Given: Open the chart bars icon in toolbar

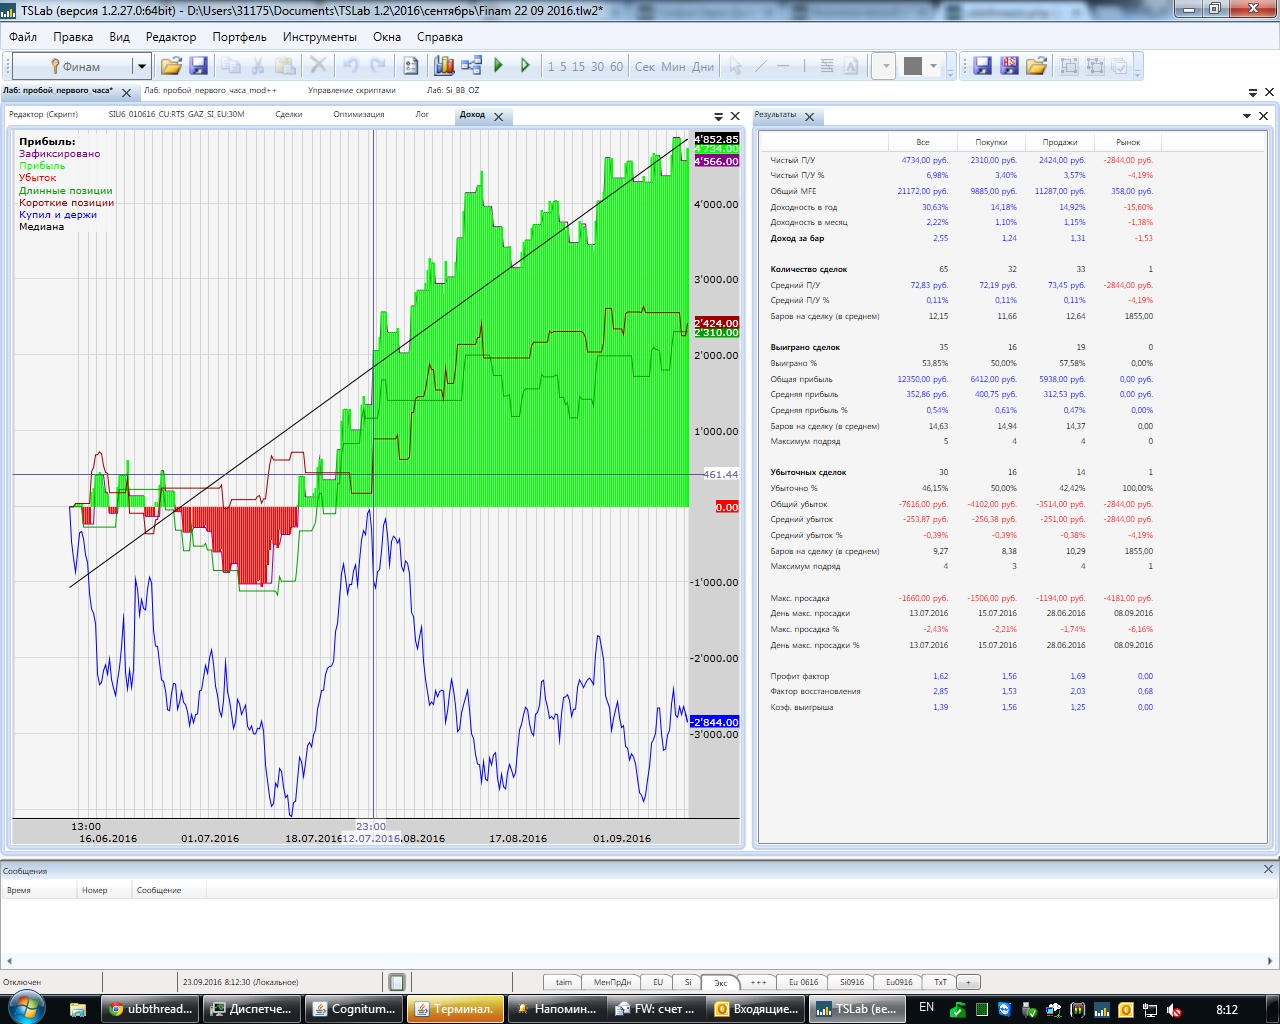Looking at the screenshot, I should coord(444,66).
